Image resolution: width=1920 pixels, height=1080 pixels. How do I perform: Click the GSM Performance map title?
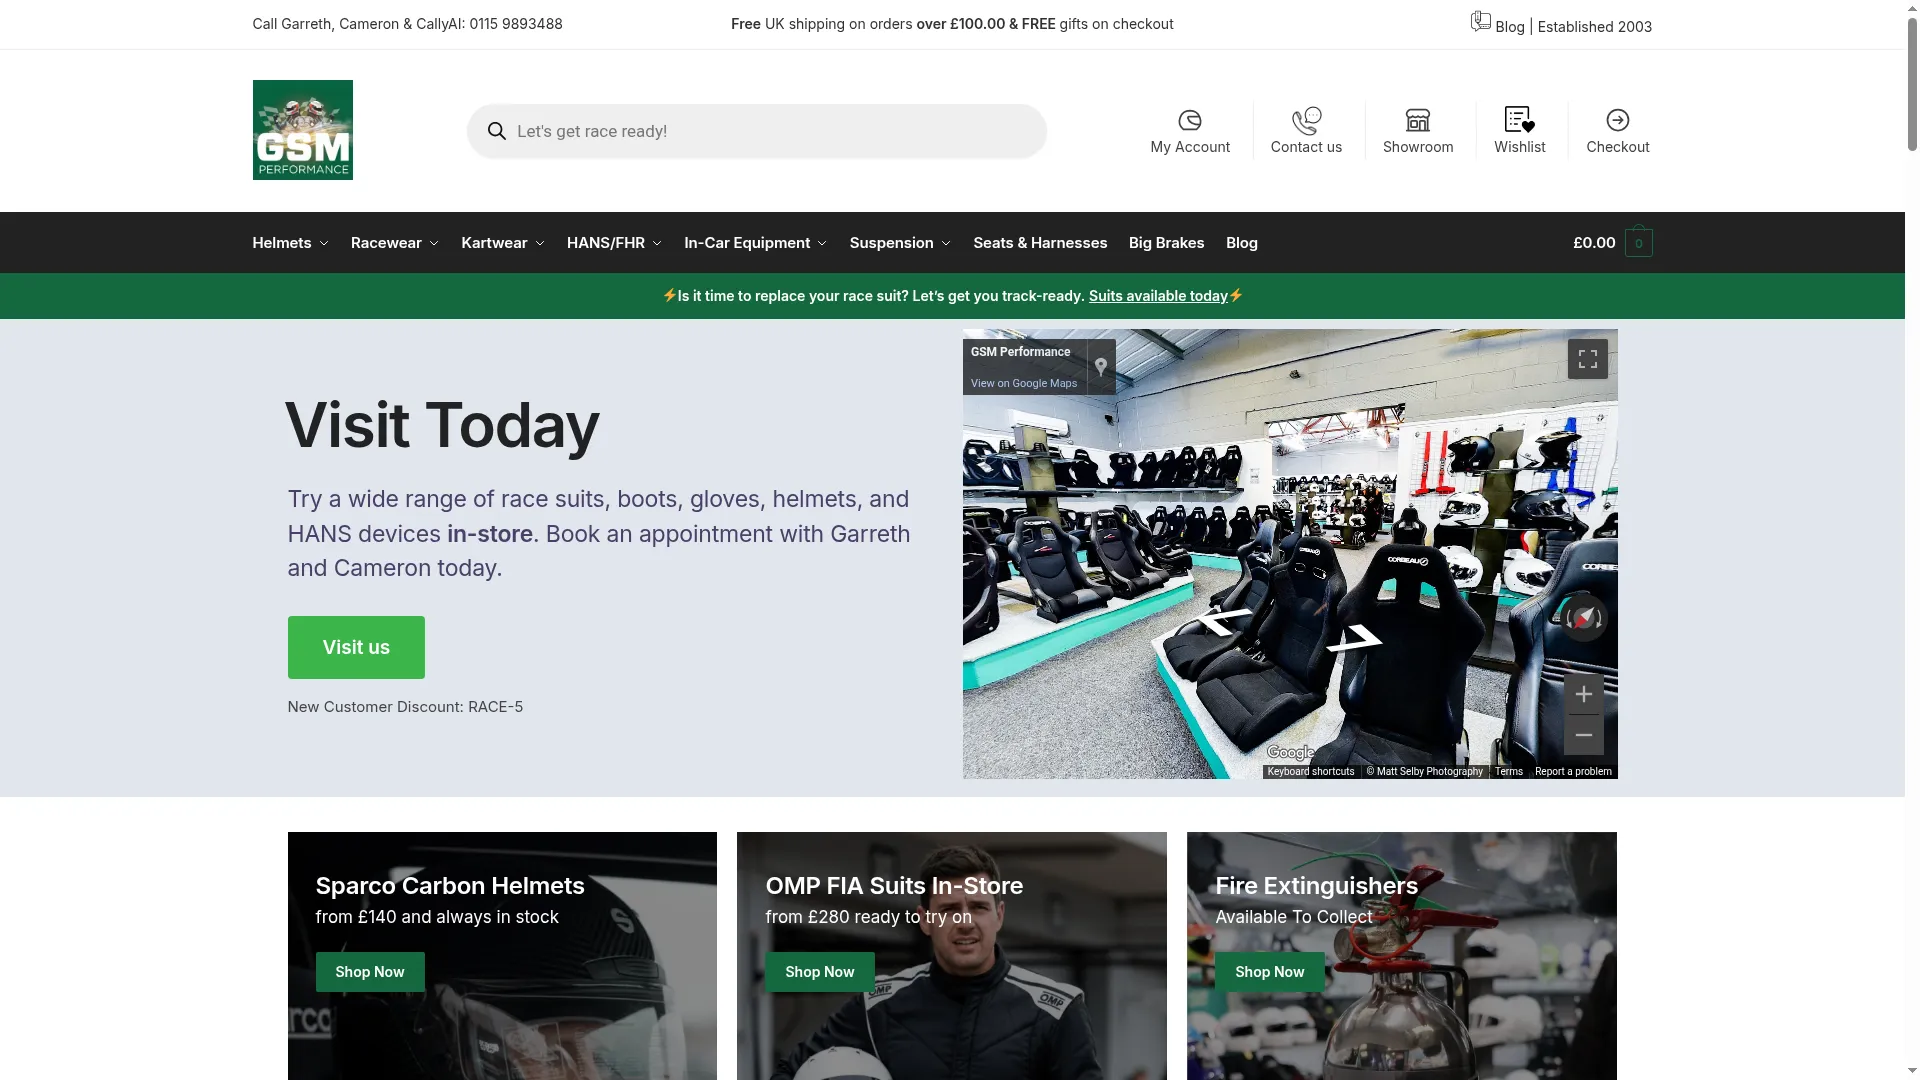tap(1020, 352)
